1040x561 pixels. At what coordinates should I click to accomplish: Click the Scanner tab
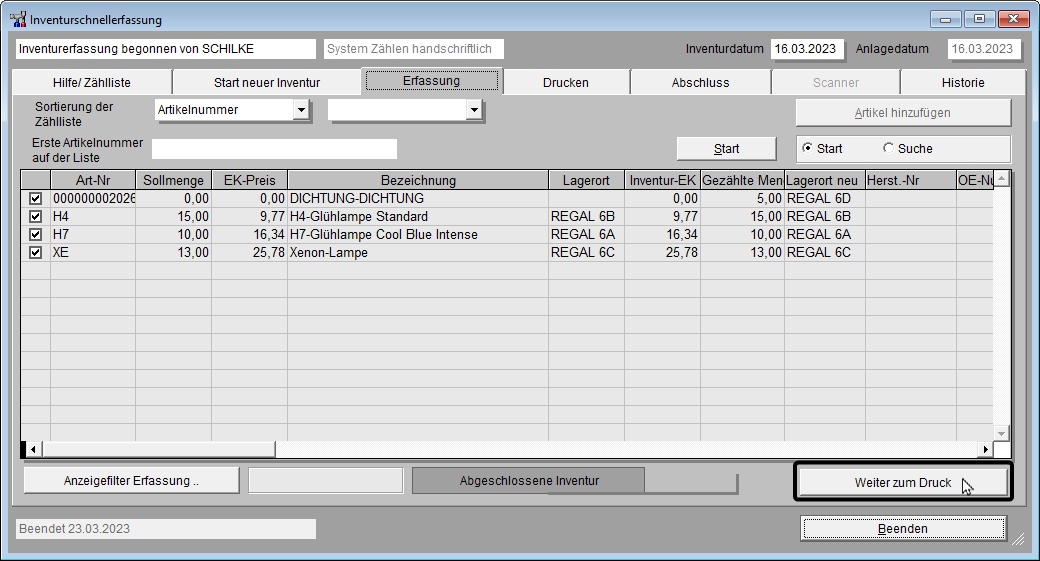click(x=836, y=82)
